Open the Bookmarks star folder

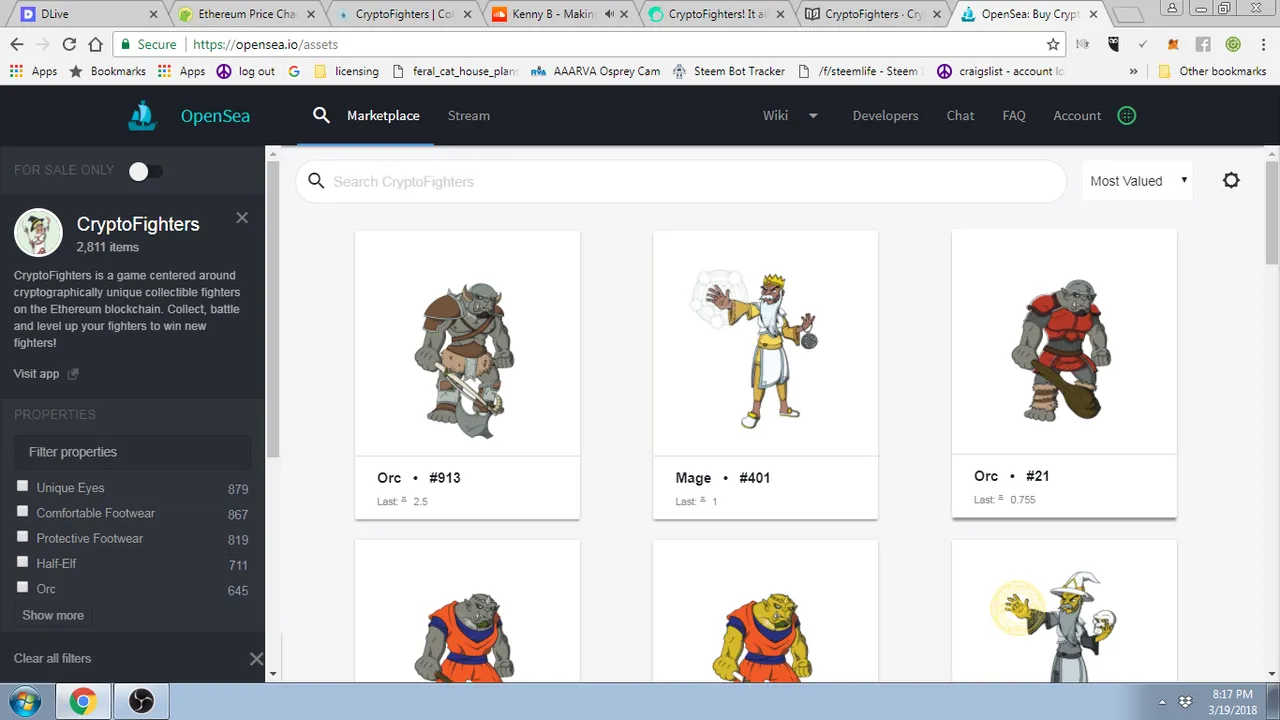point(107,71)
